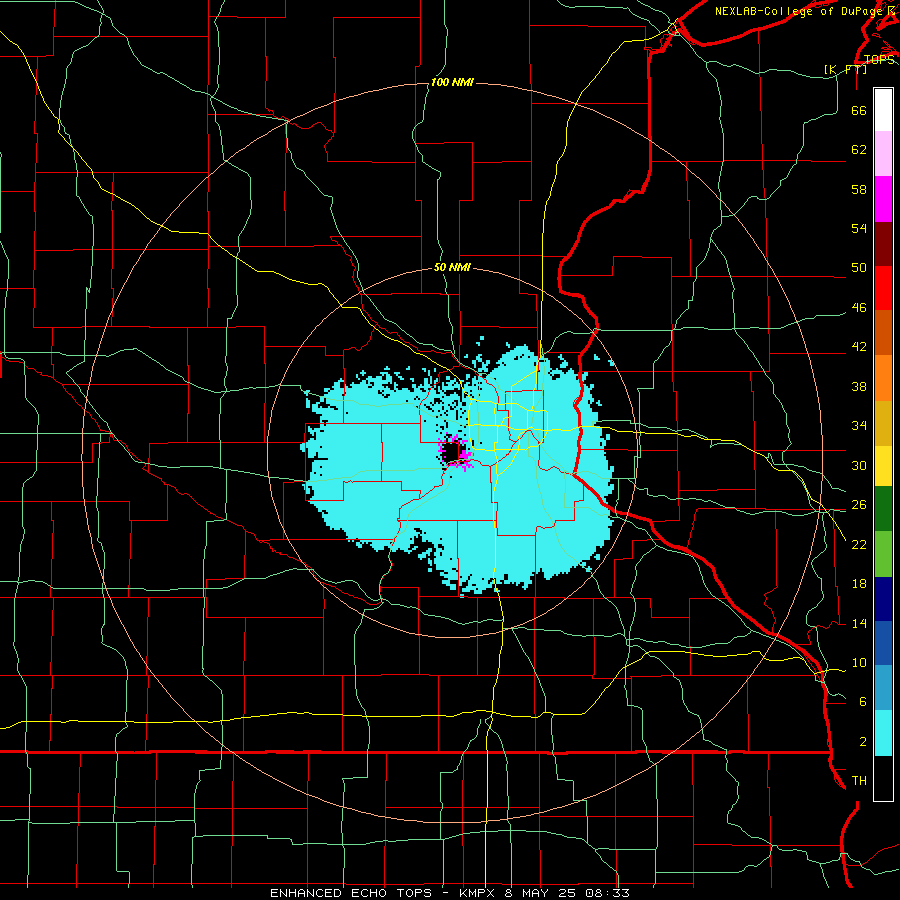Select the dark green legend swatch

(x=883, y=509)
